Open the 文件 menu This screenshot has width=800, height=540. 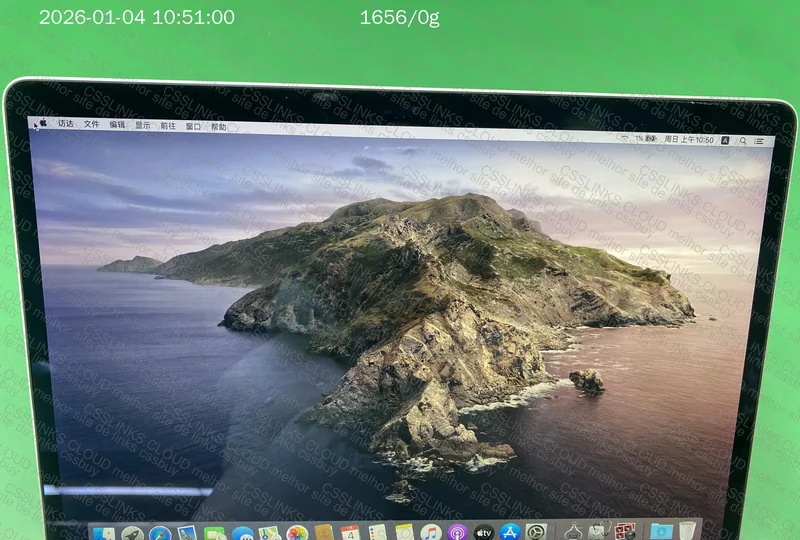(x=91, y=124)
